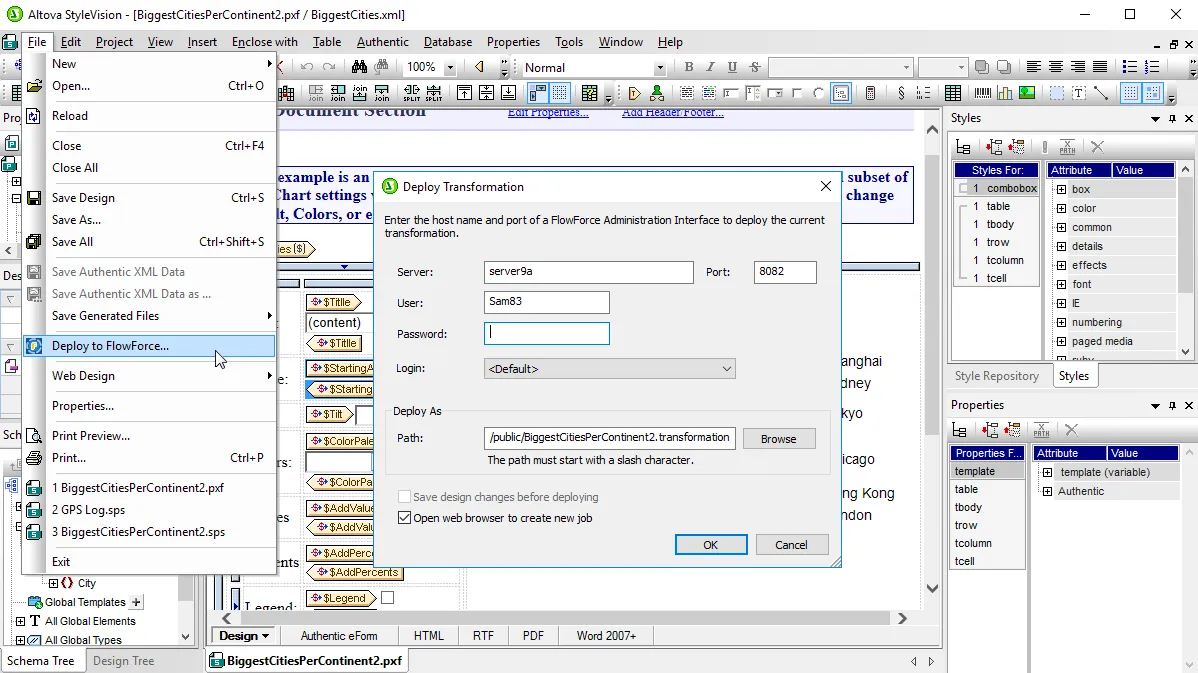Screen dimensions: 1198x673
Task: Open the Design tab dropdown arrow
Action: pyautogui.click(x=266, y=636)
